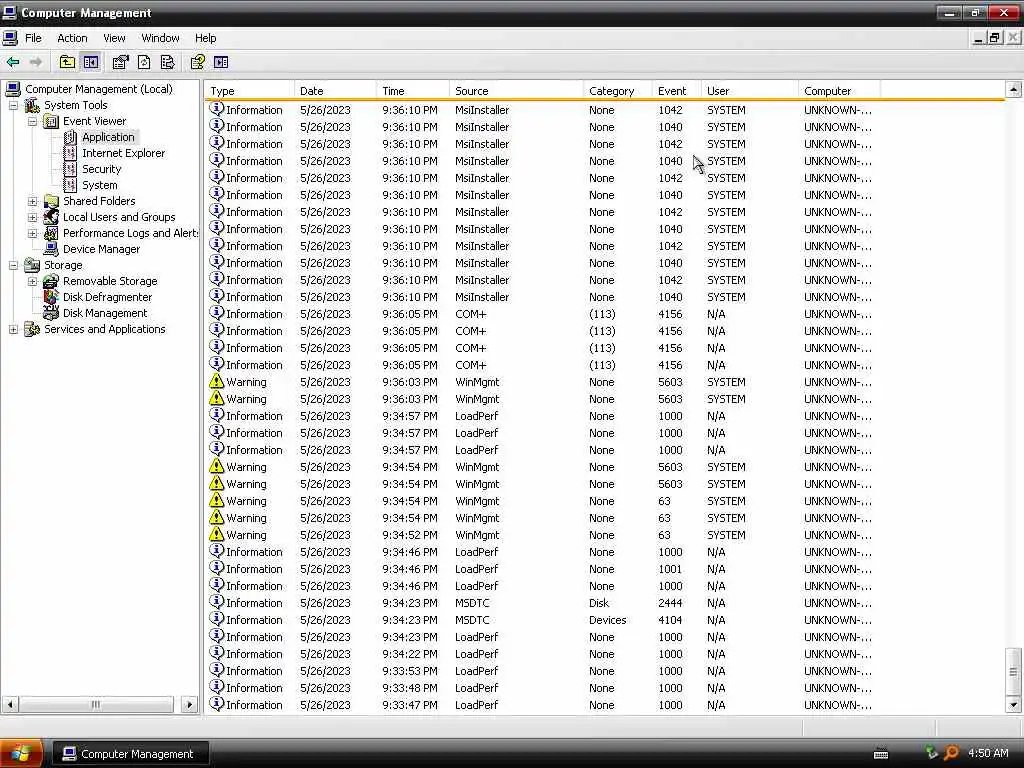
Task: Open the View menu
Action: pyautogui.click(x=114, y=38)
